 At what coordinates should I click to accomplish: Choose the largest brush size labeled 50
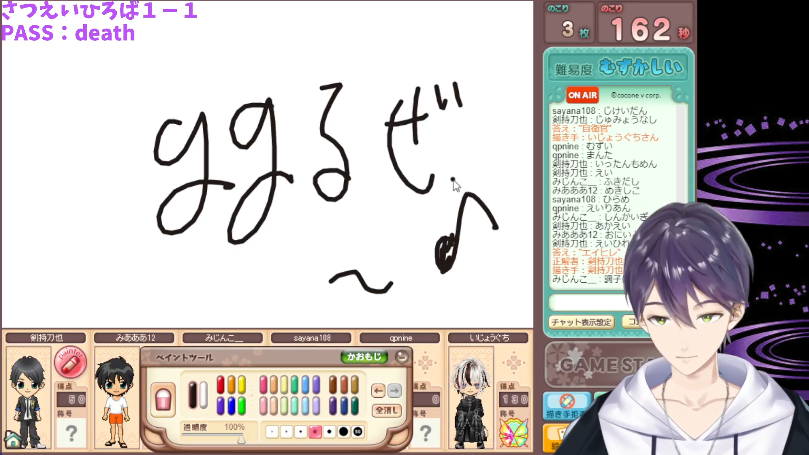click(x=358, y=431)
